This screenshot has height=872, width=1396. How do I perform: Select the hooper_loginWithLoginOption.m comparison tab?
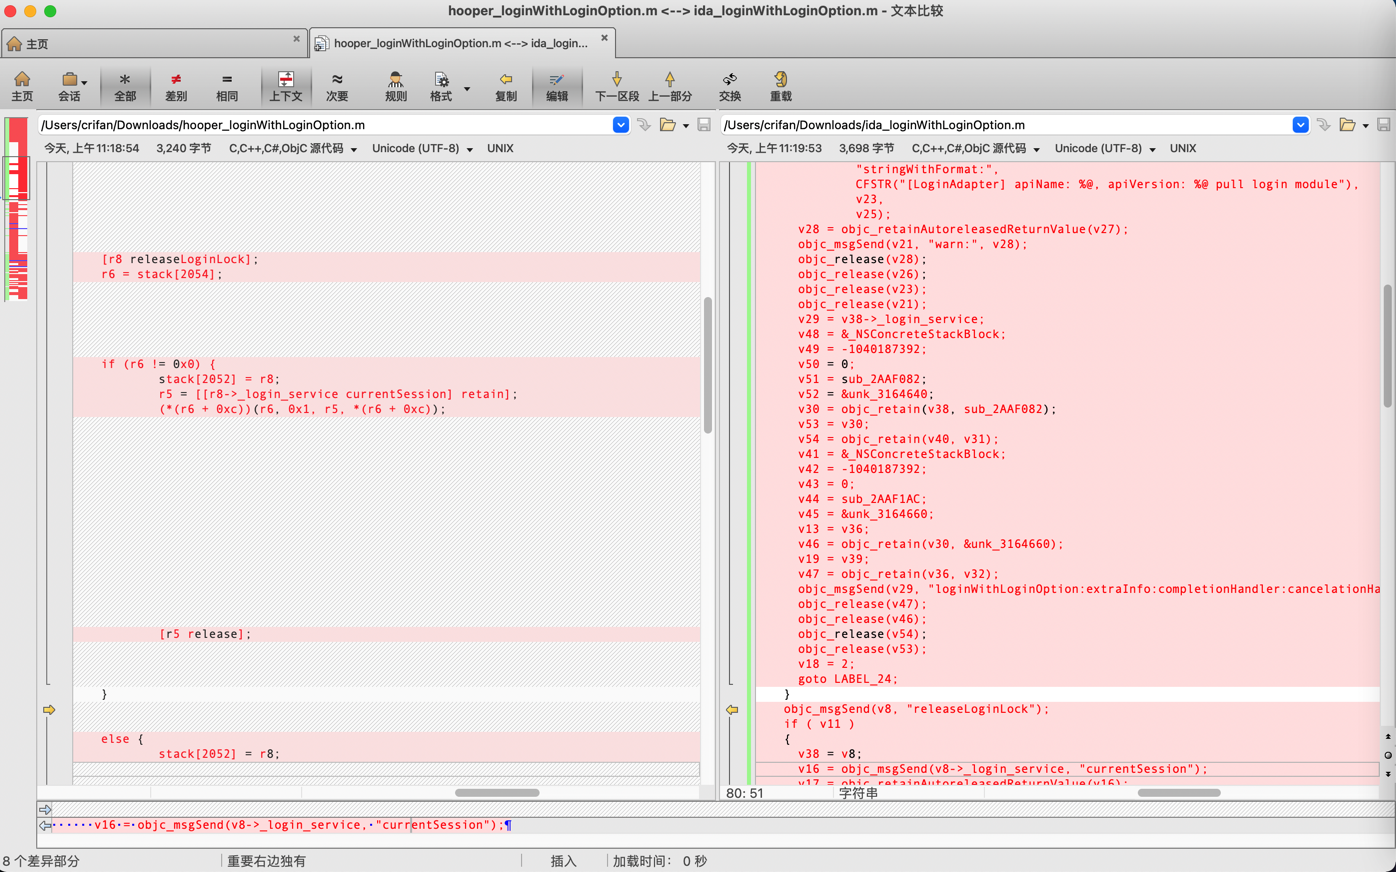[461, 43]
